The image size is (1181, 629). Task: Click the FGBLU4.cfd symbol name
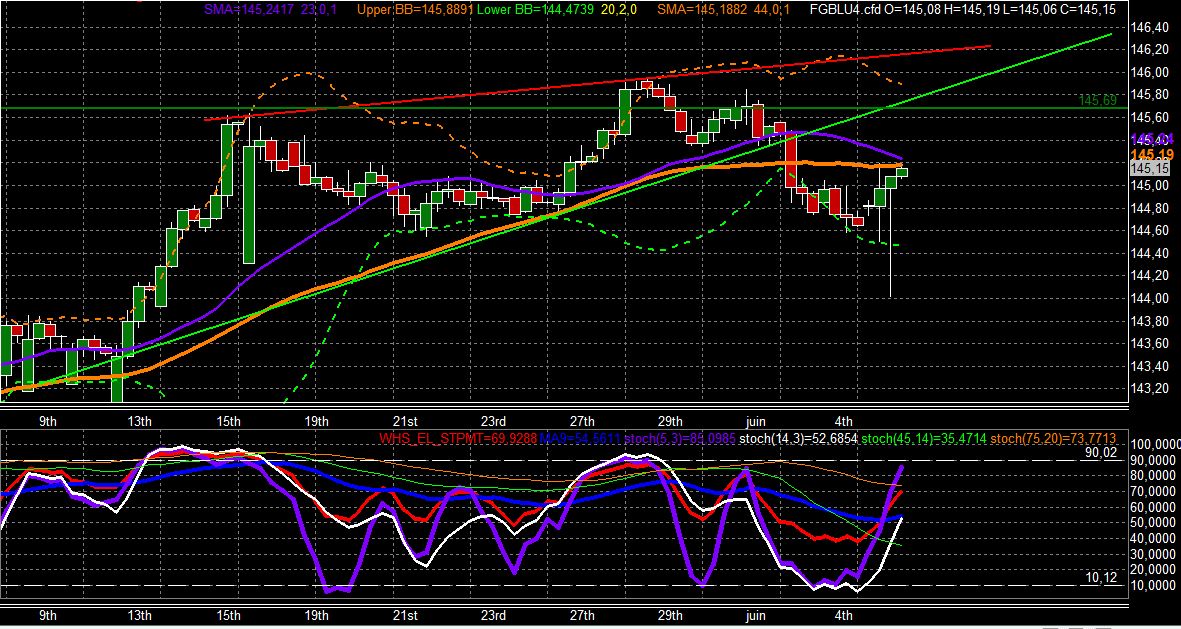tap(846, 10)
